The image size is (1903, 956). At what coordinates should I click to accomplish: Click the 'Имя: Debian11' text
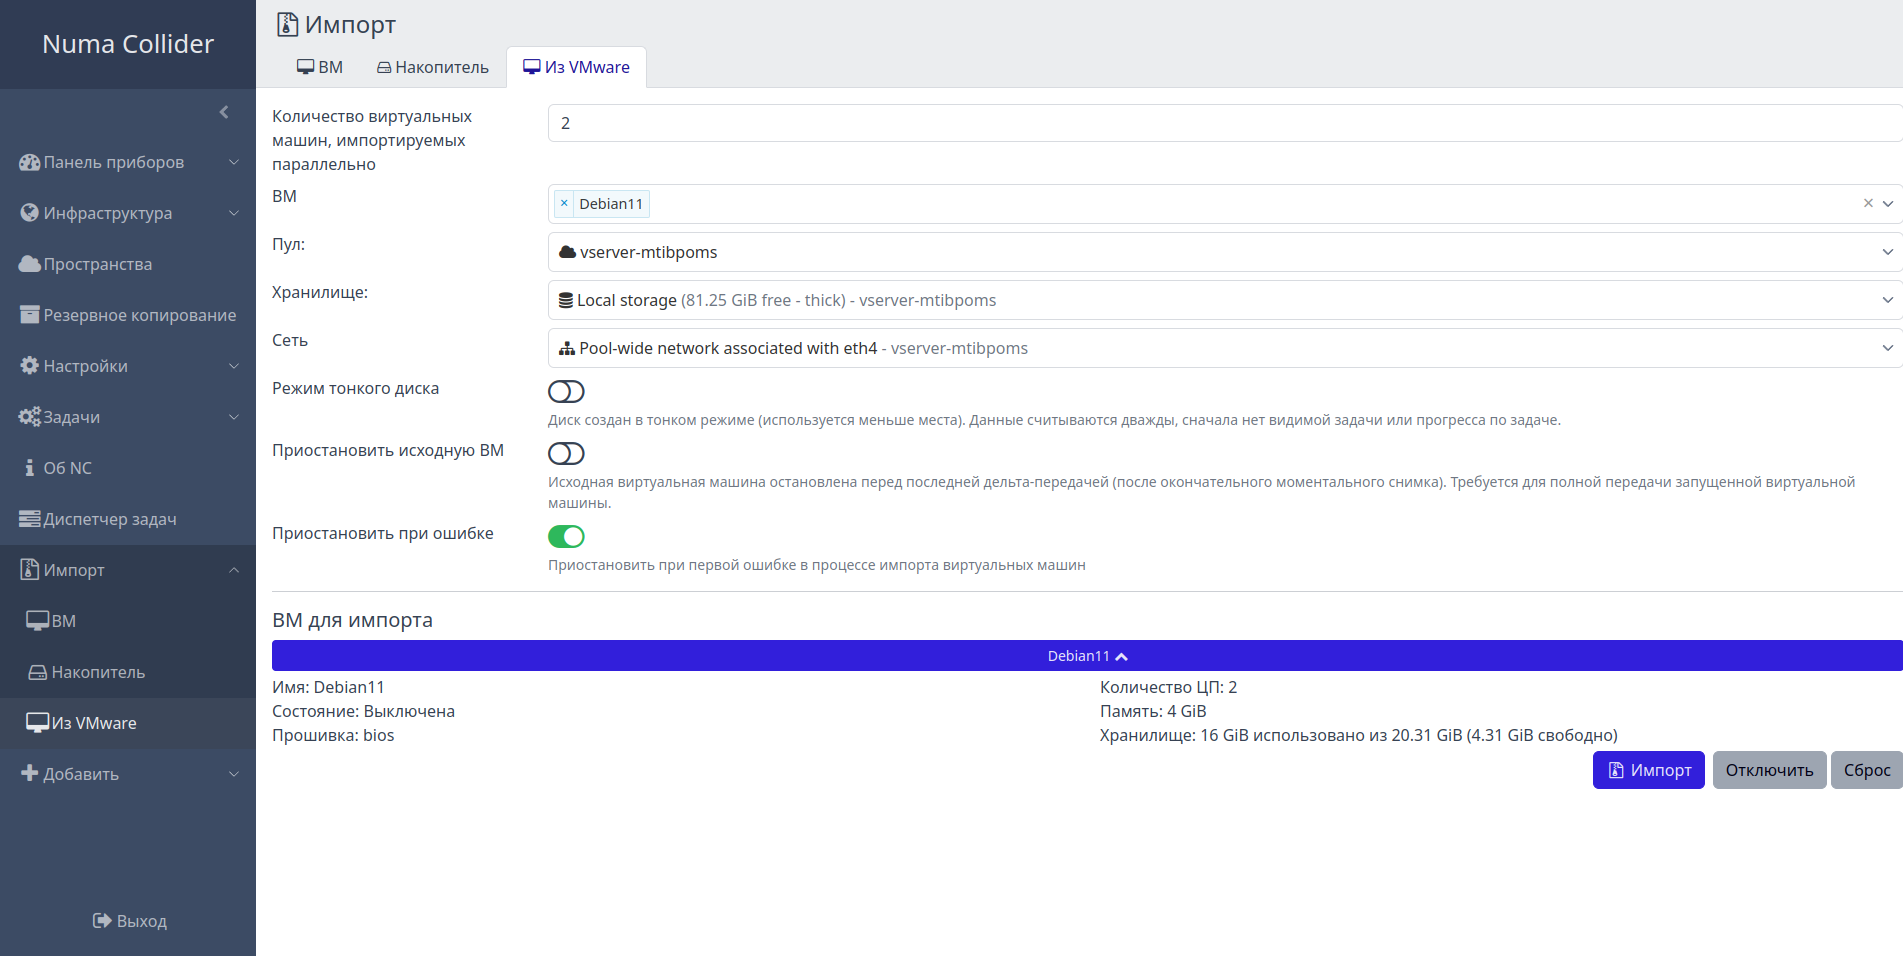(x=328, y=687)
